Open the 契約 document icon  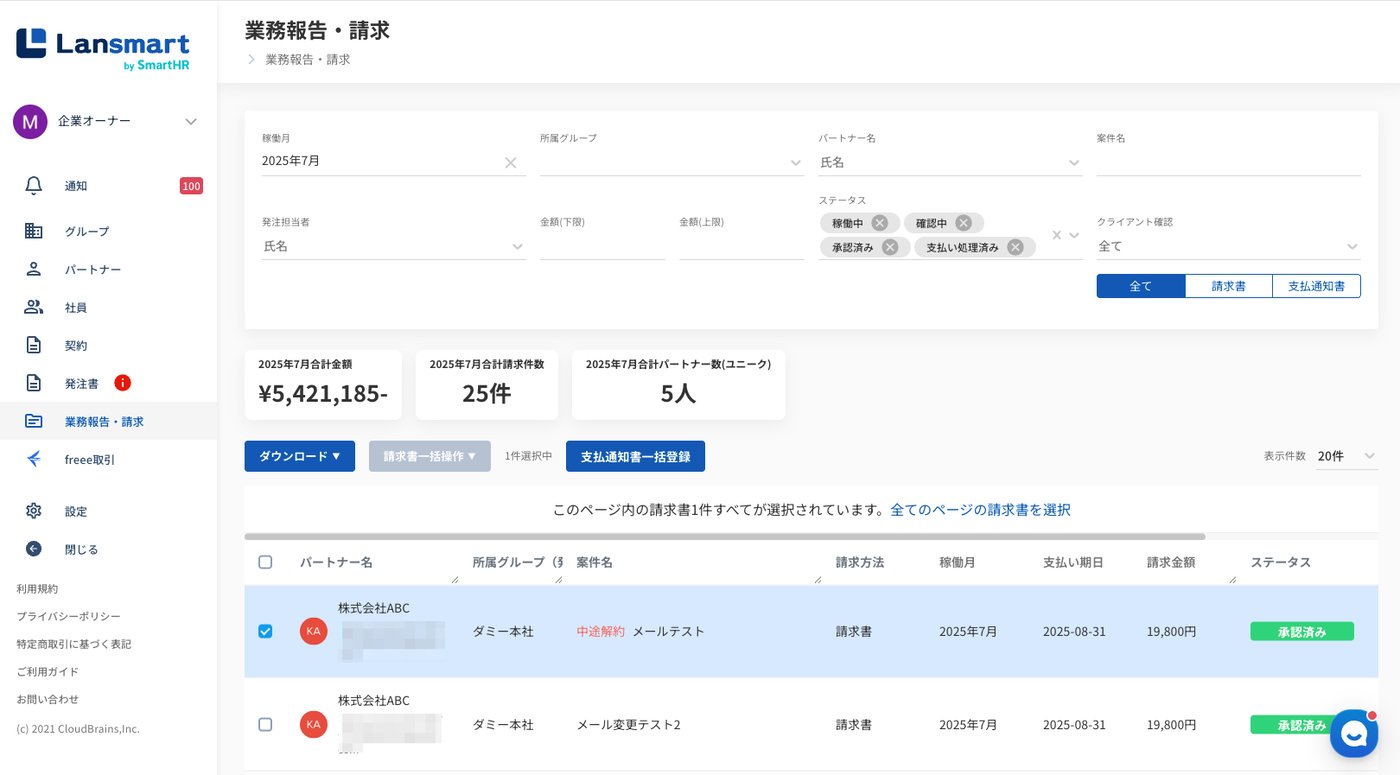(x=34, y=345)
